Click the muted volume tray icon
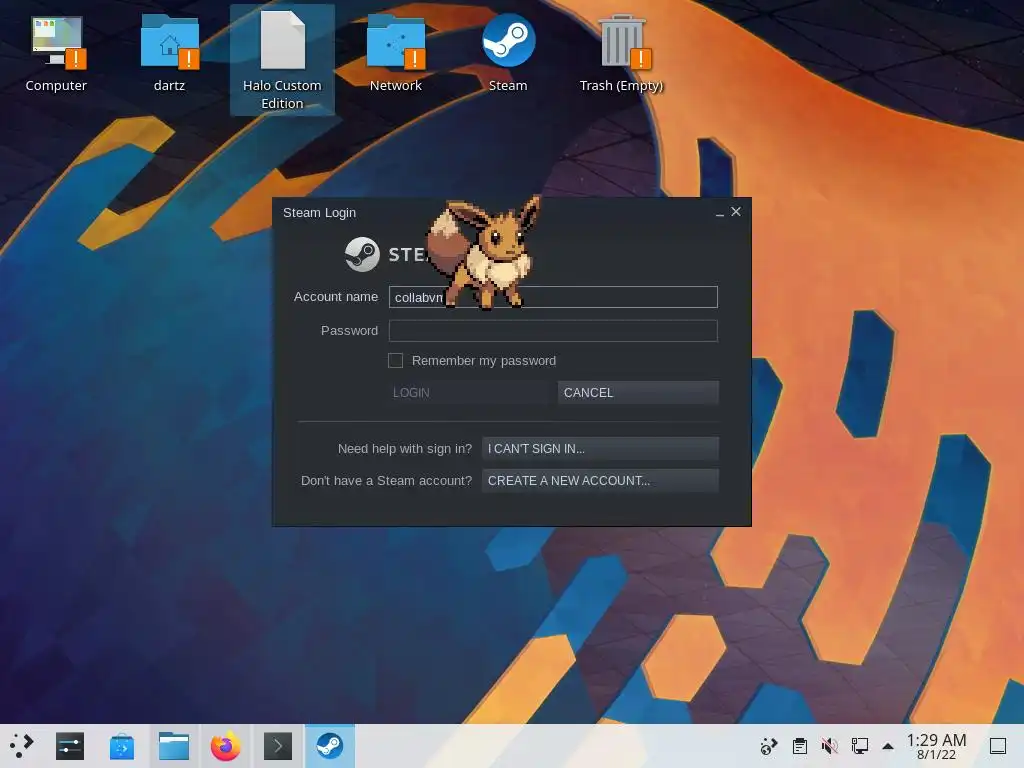1024x768 pixels. click(829, 746)
